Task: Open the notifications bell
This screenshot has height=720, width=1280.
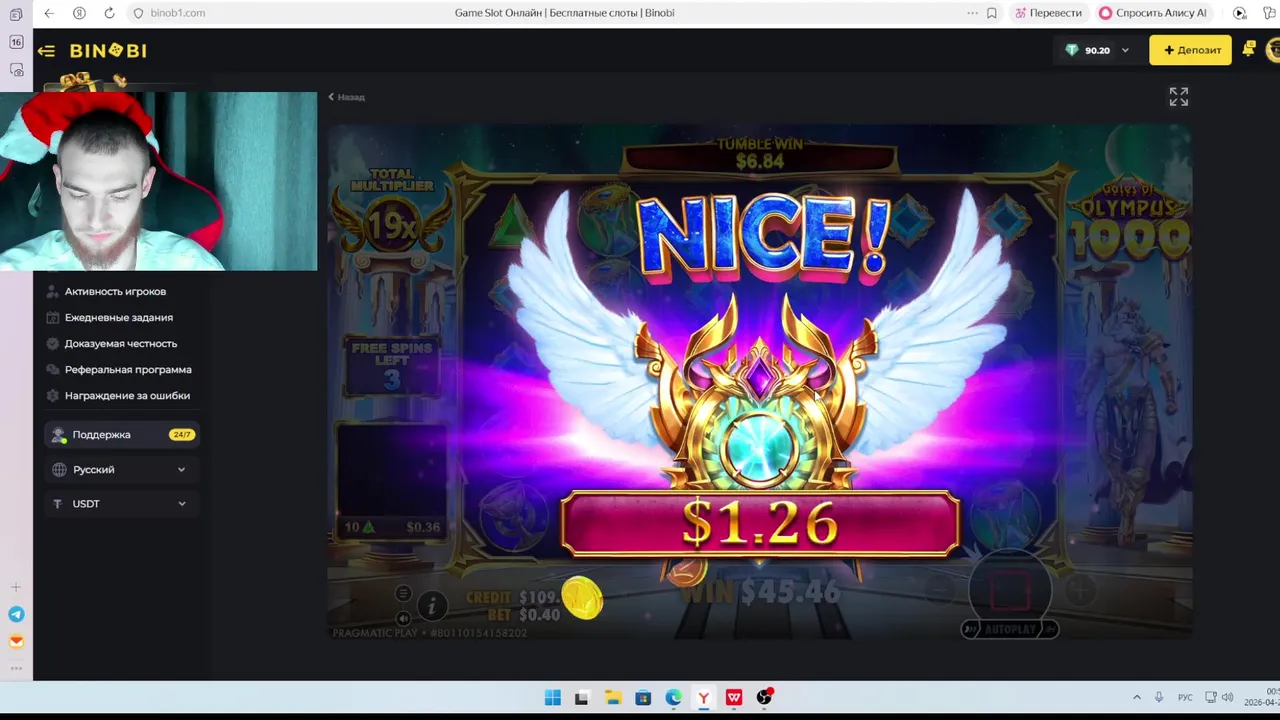Action: (x=1248, y=49)
